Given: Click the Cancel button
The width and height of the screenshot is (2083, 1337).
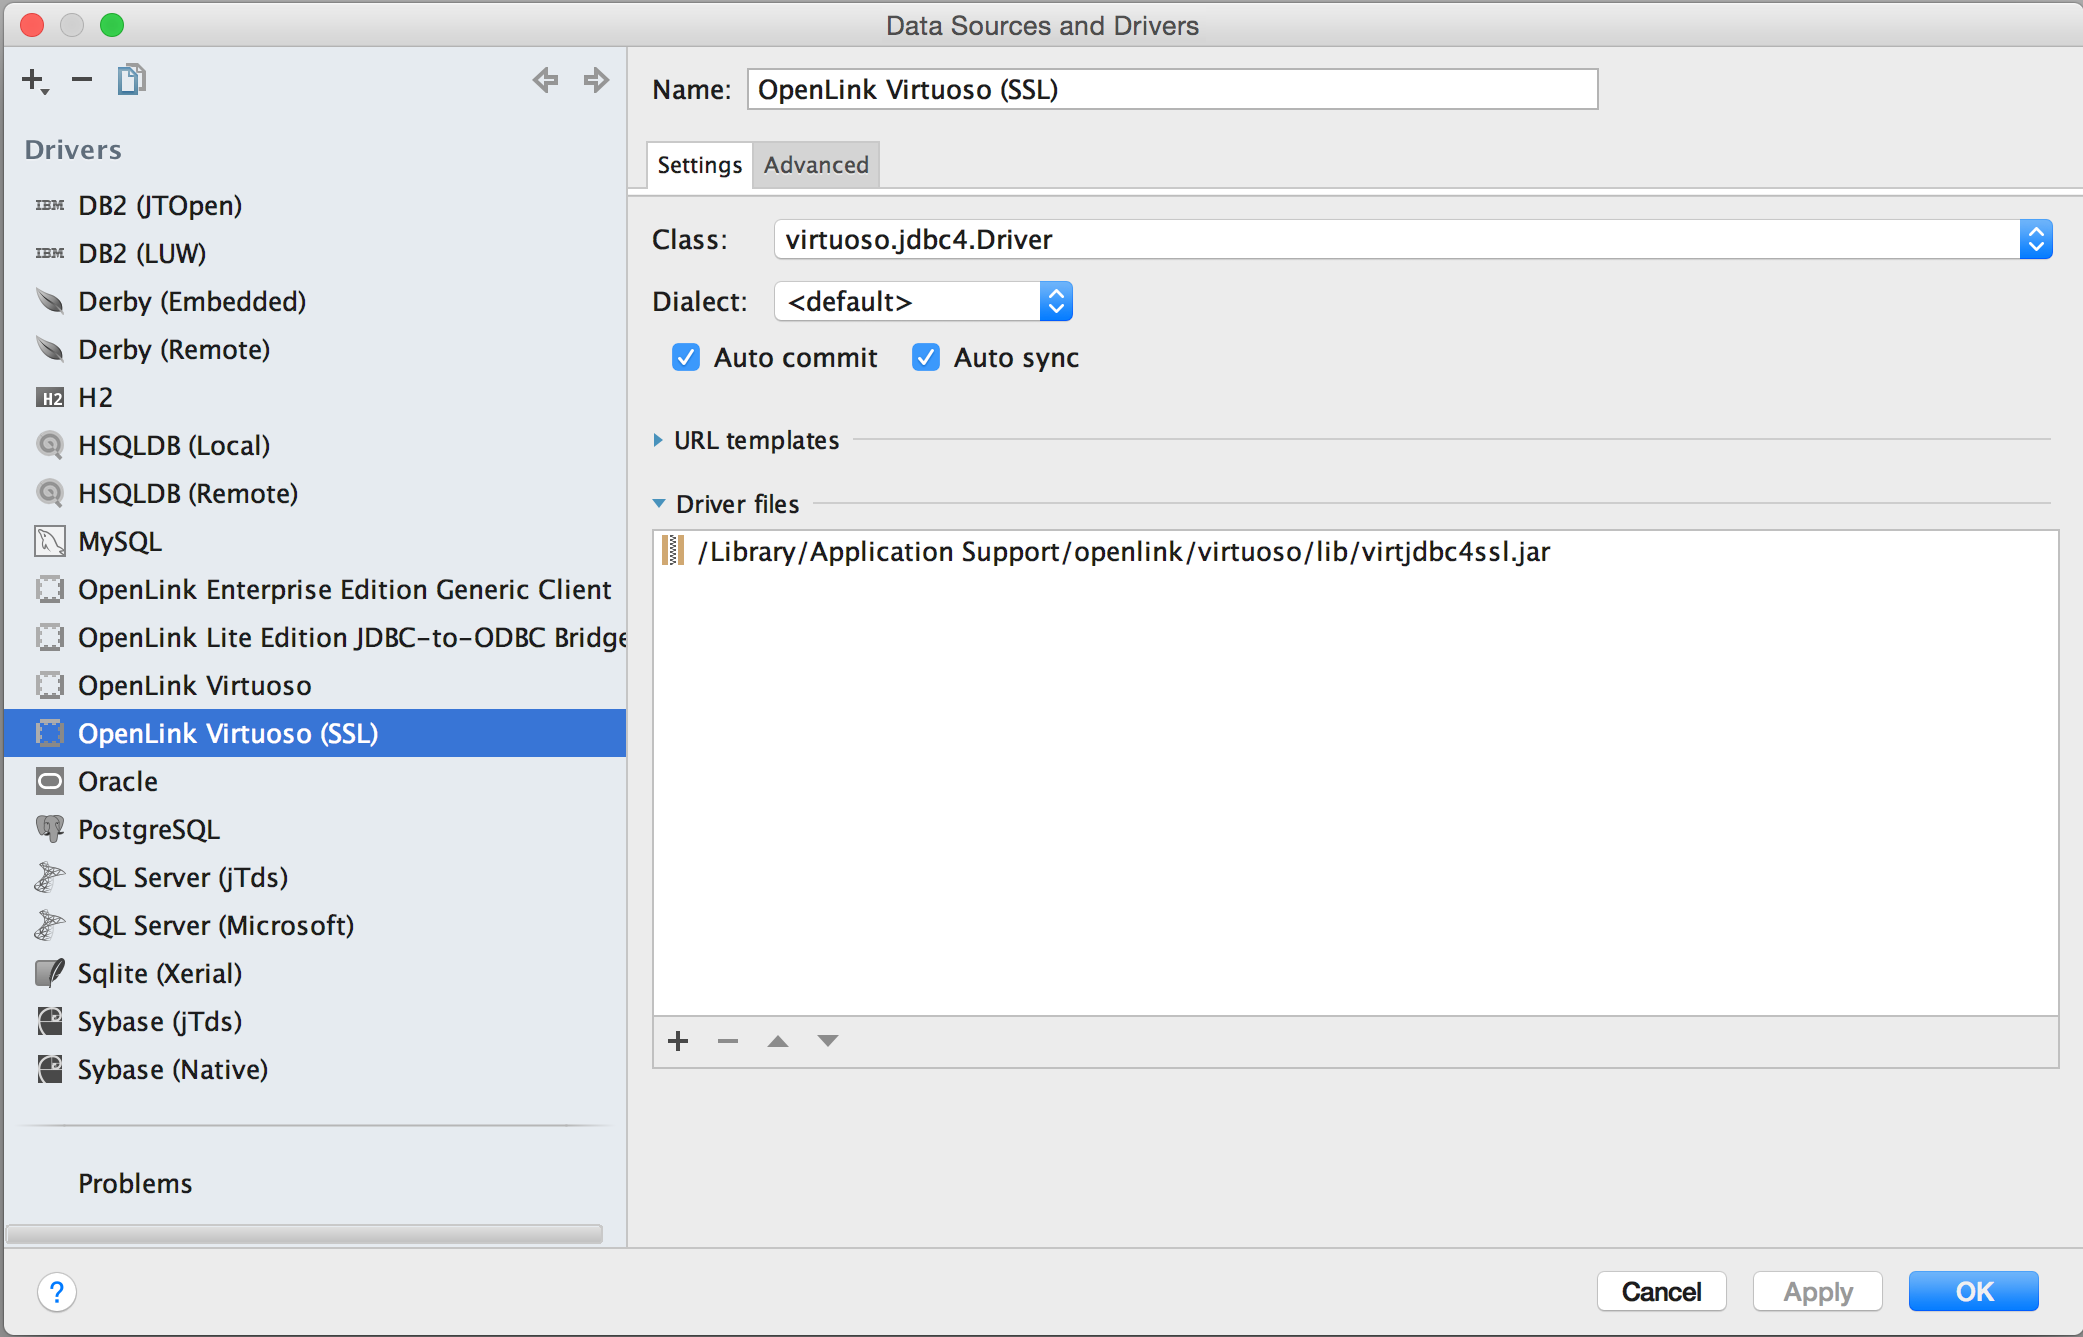Looking at the screenshot, I should pos(1661,1292).
